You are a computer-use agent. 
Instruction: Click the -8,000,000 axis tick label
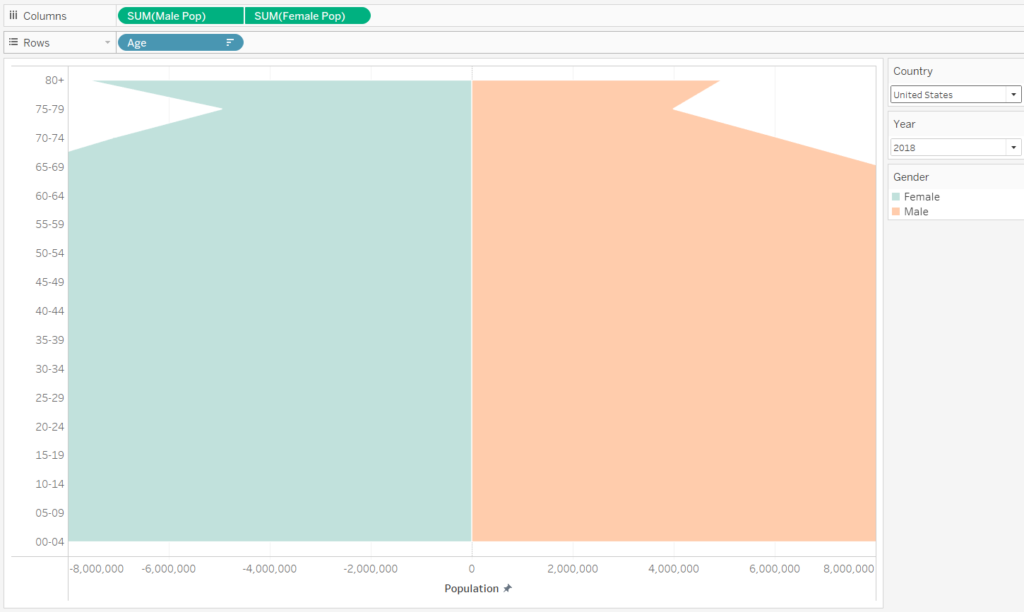point(97,569)
